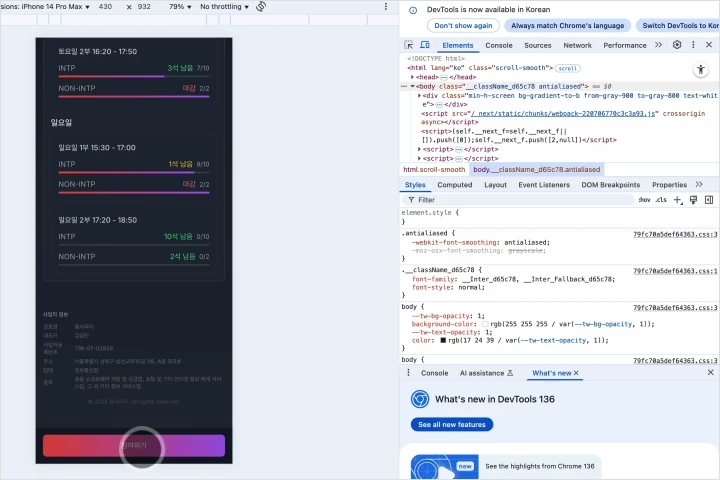Viewport: 720px width, 480px height.
Task: Collapse the body element node
Action: 412,86
